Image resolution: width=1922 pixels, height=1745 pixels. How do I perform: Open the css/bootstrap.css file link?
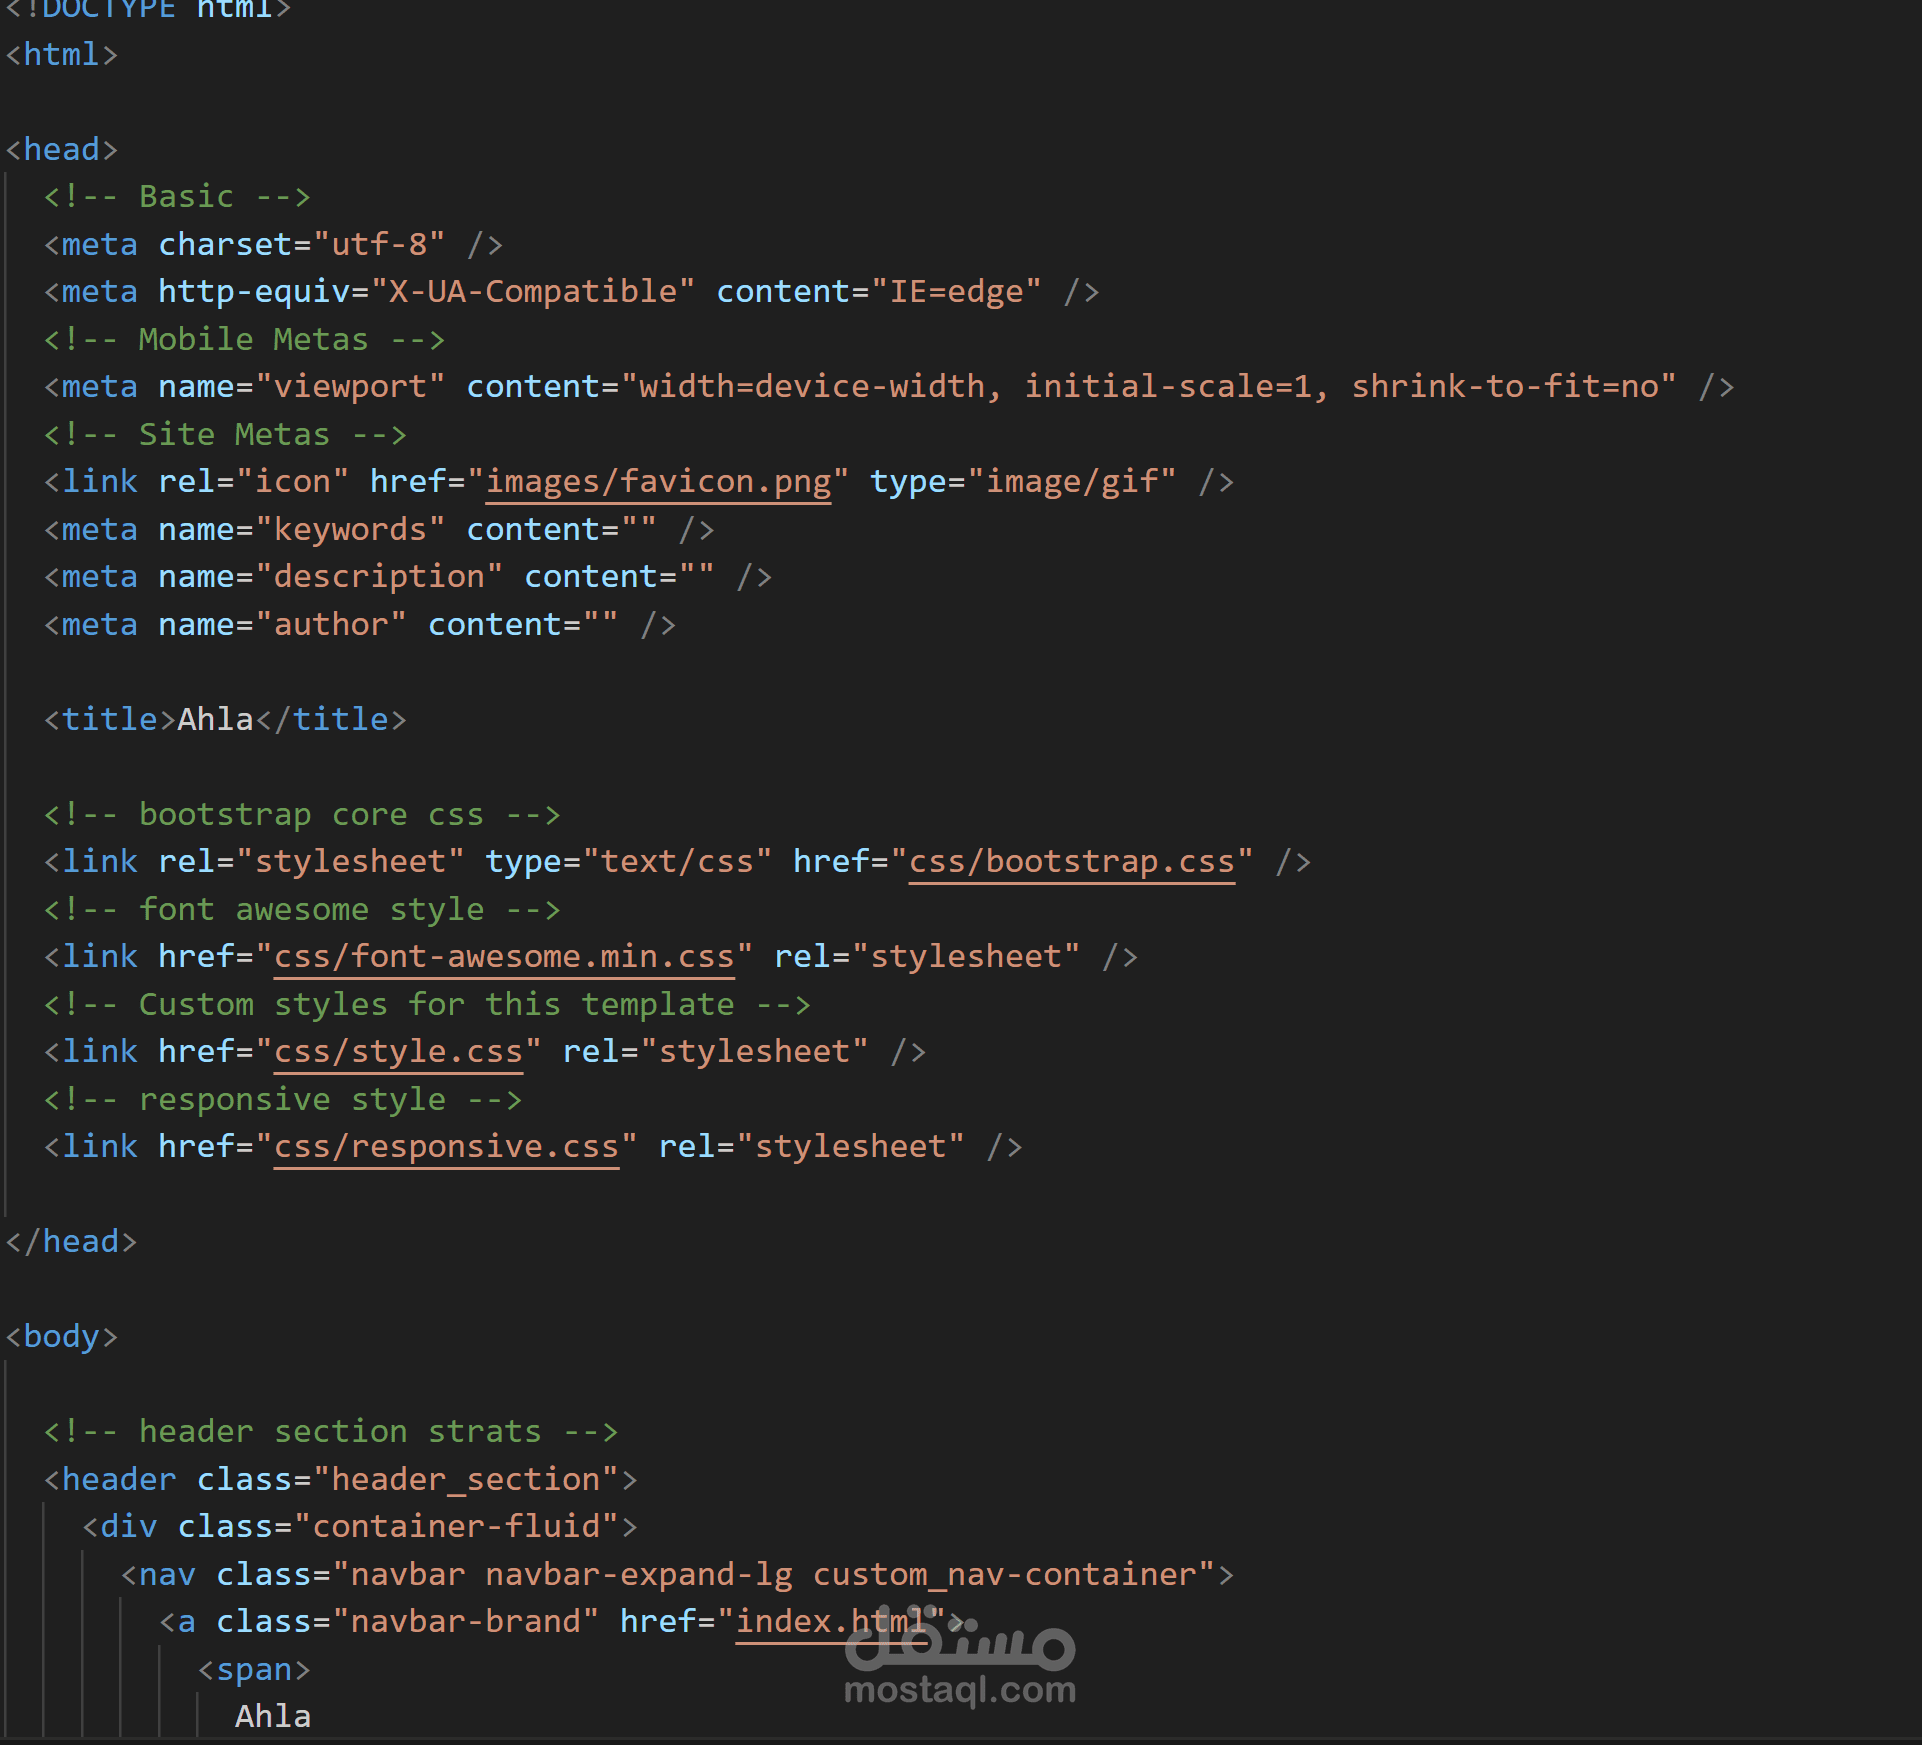tap(1071, 862)
